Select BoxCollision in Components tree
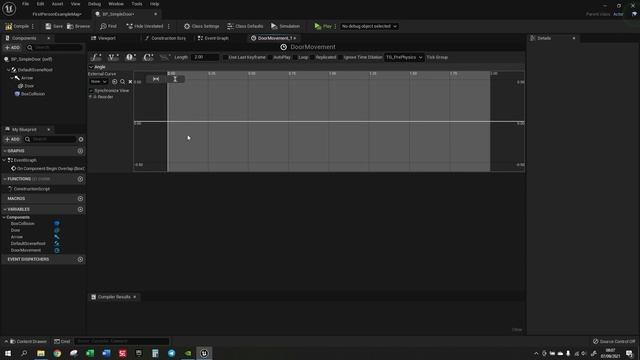Screen dimensions: 640x360 point(30,94)
